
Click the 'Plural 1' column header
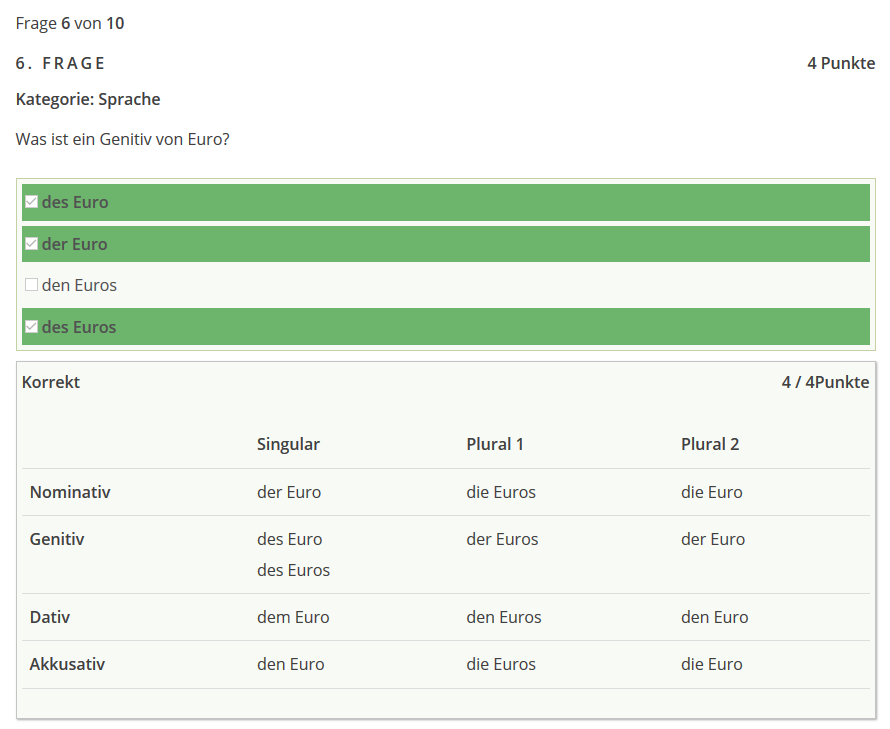[495, 444]
